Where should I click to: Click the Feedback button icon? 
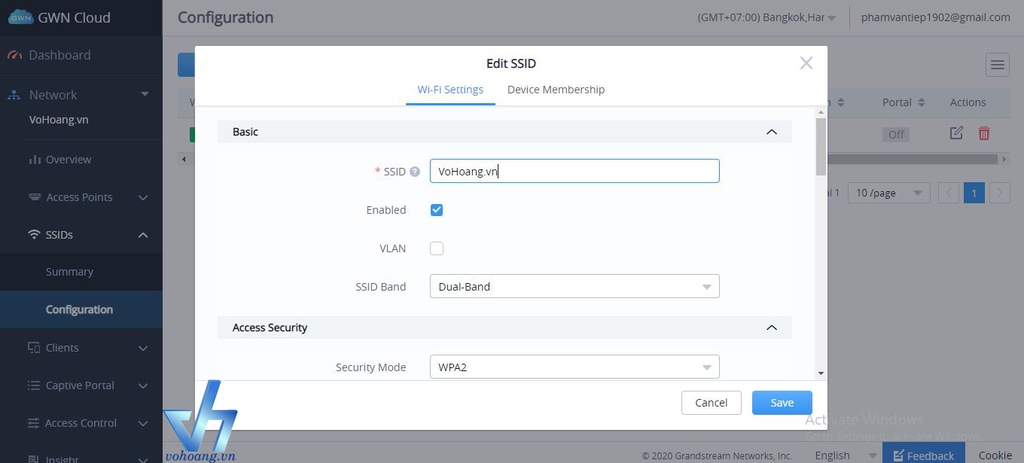coord(898,456)
